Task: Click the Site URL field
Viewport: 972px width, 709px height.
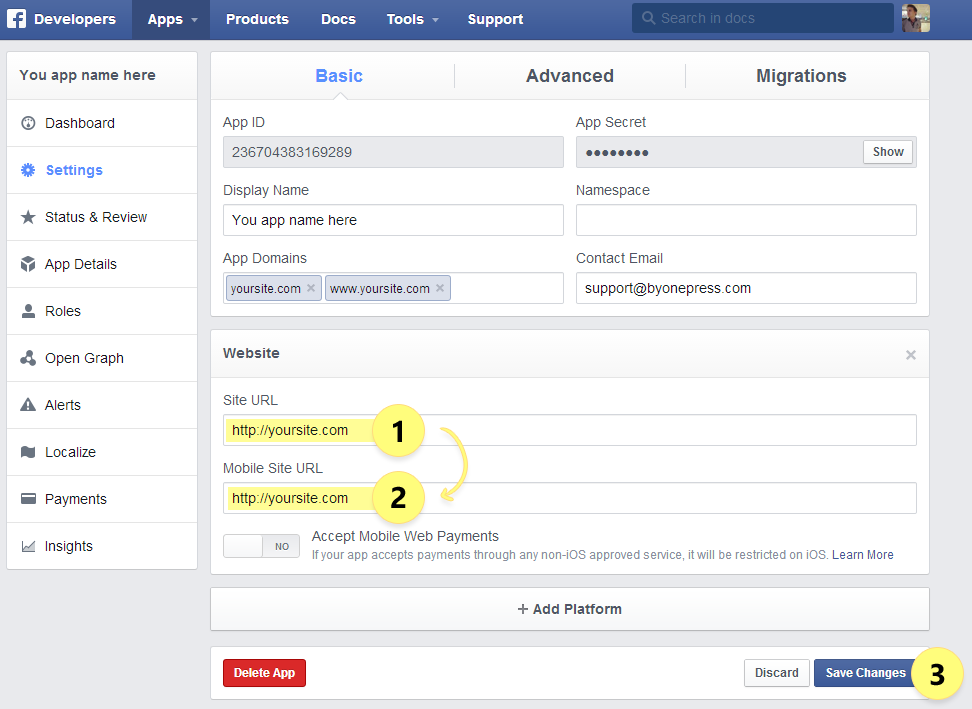Action: point(570,430)
